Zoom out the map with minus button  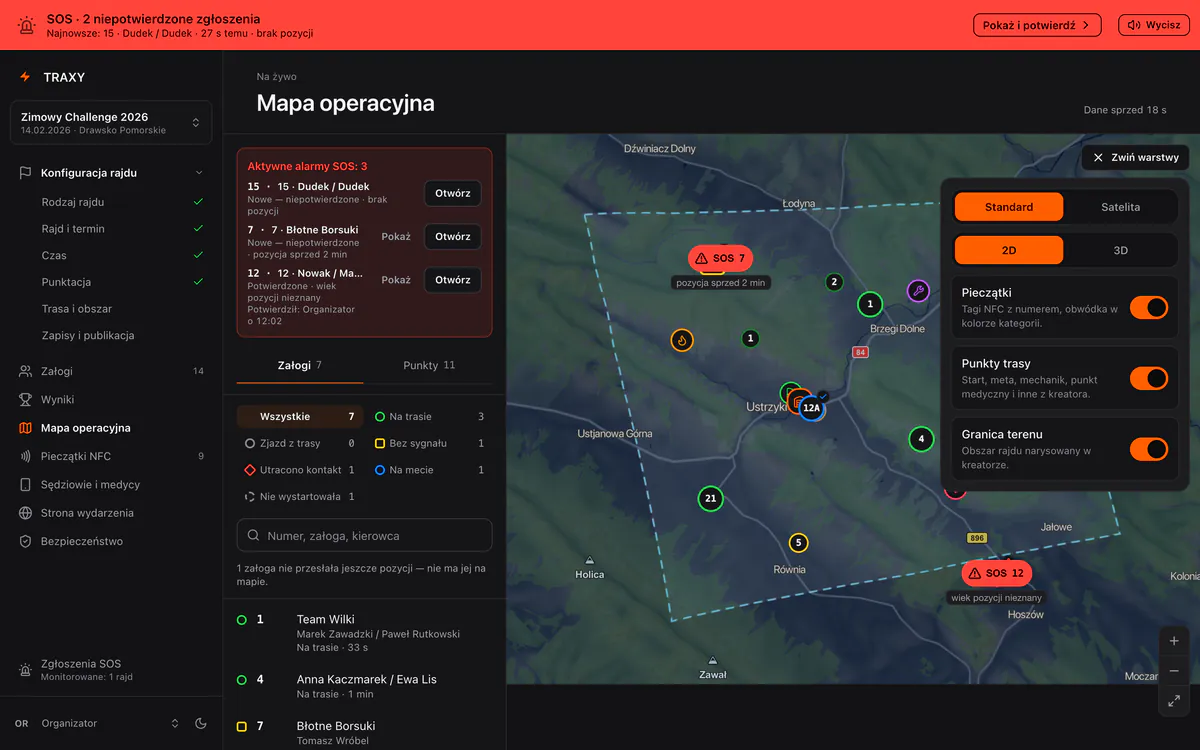tap(1174, 671)
